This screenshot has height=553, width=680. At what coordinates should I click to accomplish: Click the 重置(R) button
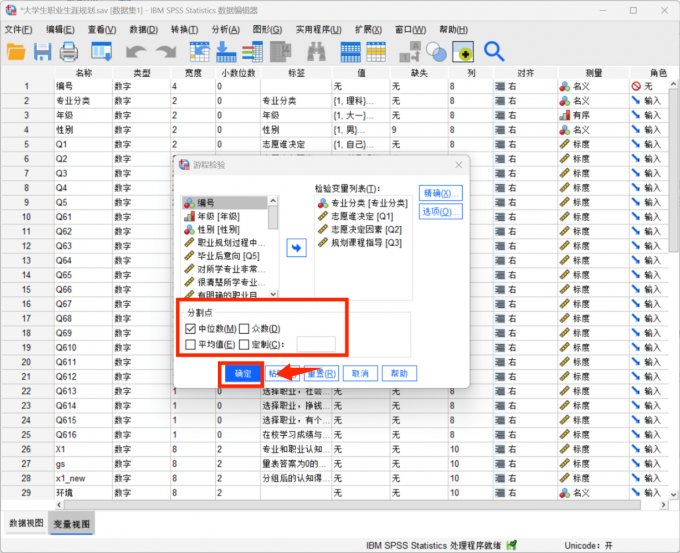(321, 373)
